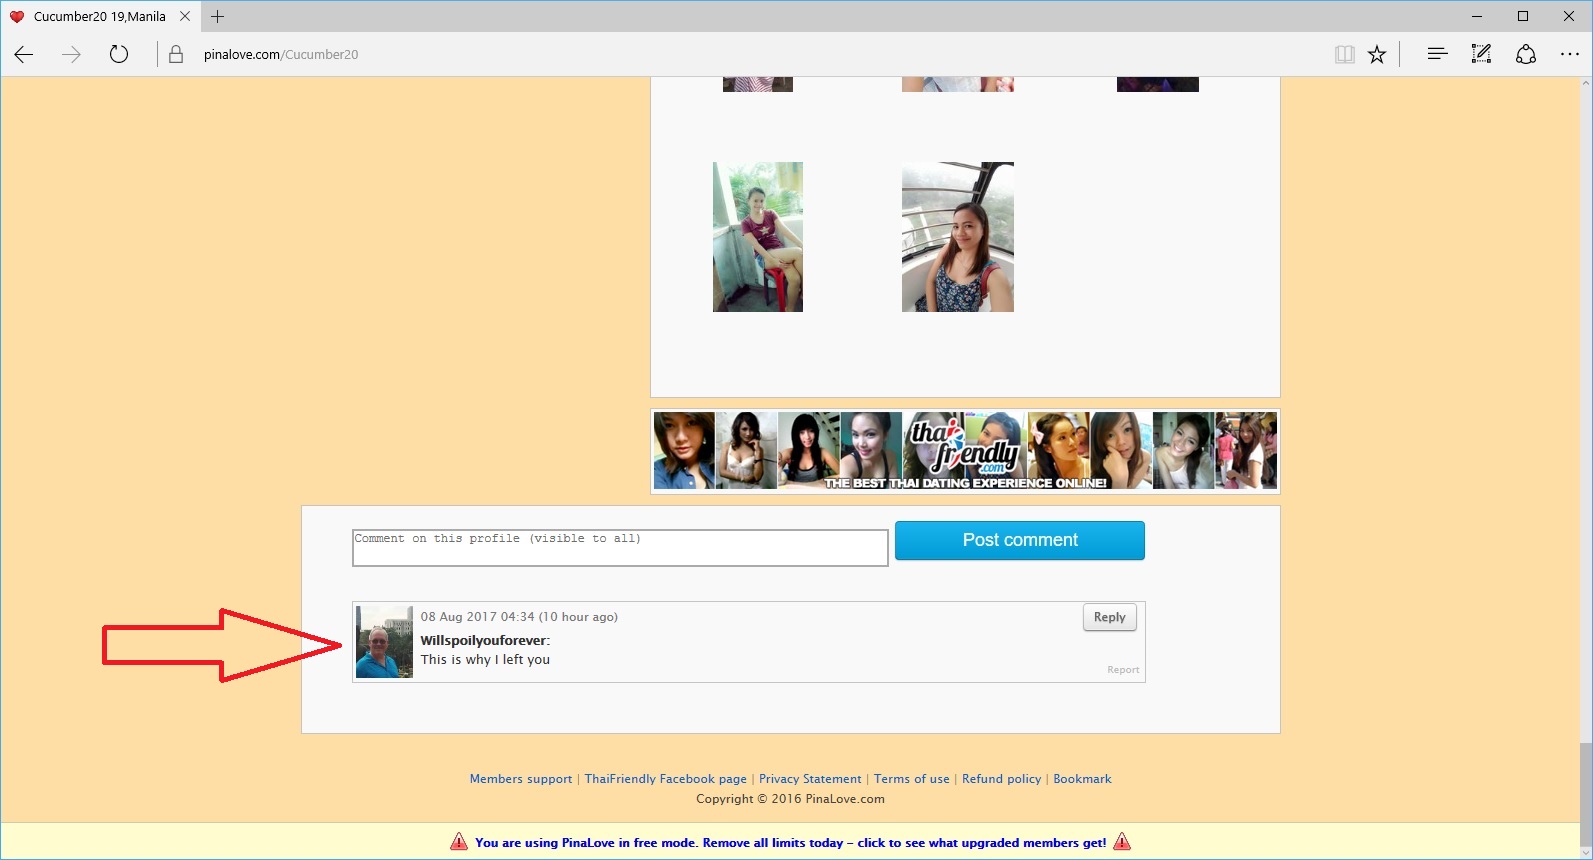Image resolution: width=1593 pixels, height=860 pixels.
Task: Select the Cucumber20 19,Manila tab
Action: (x=99, y=16)
